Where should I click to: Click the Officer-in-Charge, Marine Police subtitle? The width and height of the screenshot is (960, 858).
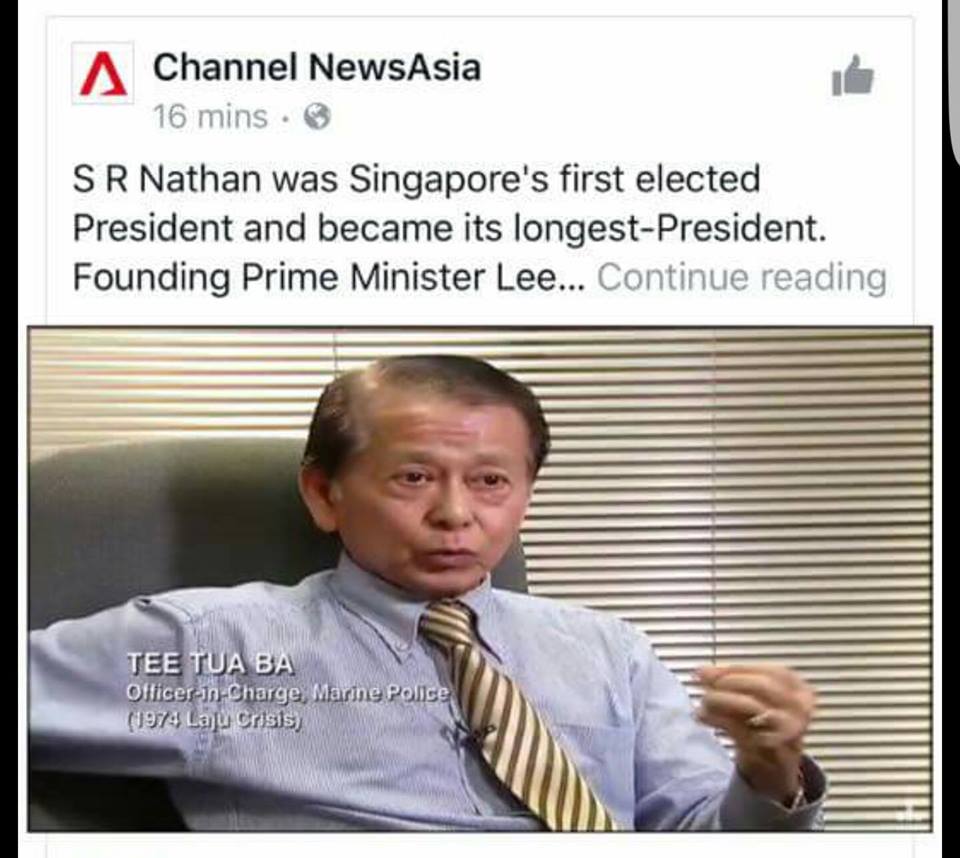pos(288,693)
